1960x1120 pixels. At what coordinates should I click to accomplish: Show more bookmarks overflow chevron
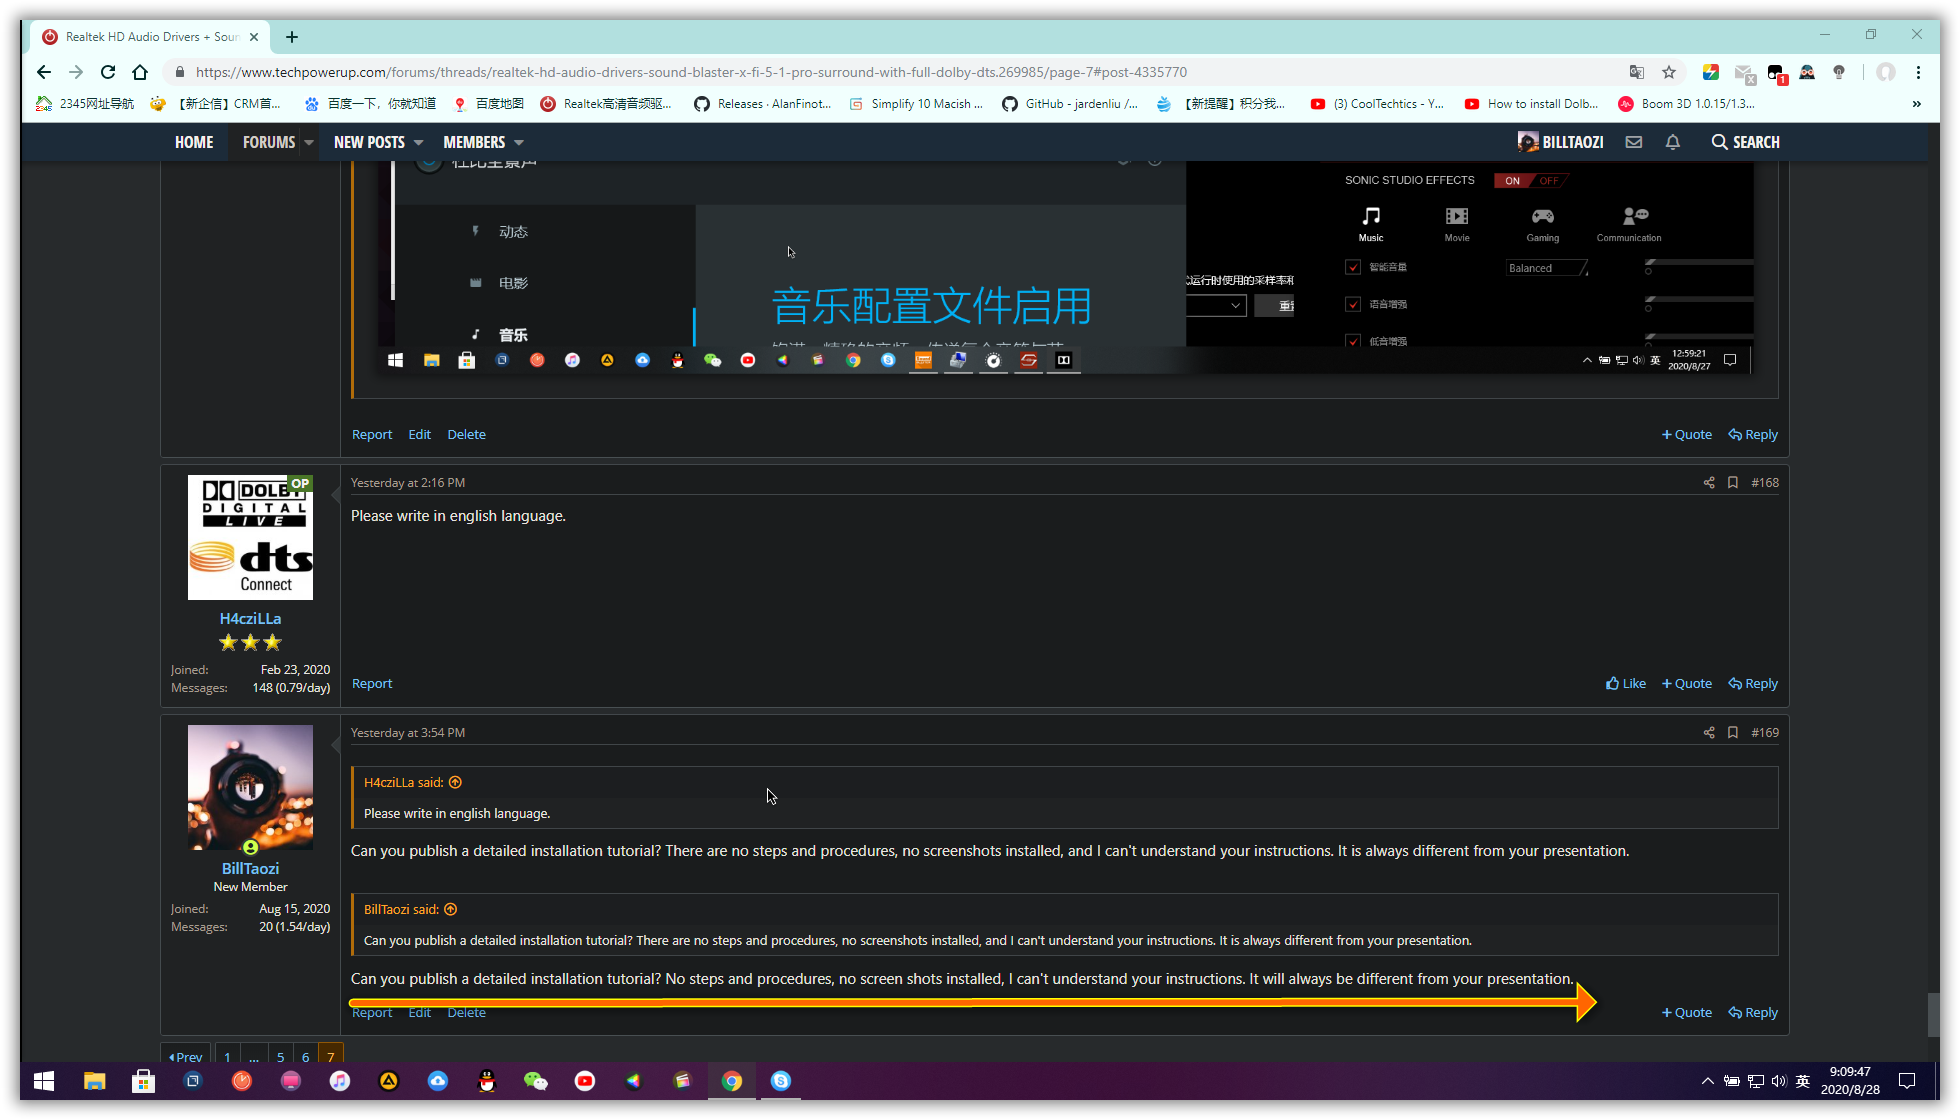[1917, 104]
